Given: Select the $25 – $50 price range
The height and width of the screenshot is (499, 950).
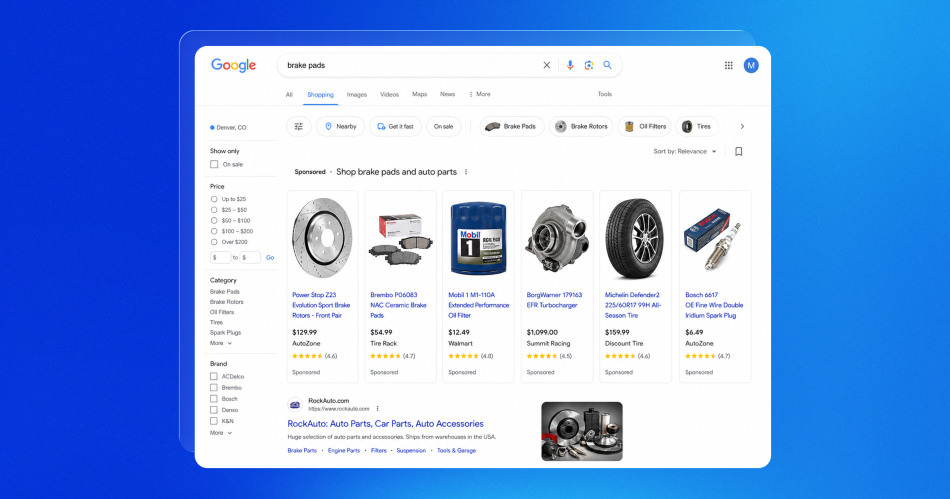Looking at the screenshot, I should [x=214, y=210].
